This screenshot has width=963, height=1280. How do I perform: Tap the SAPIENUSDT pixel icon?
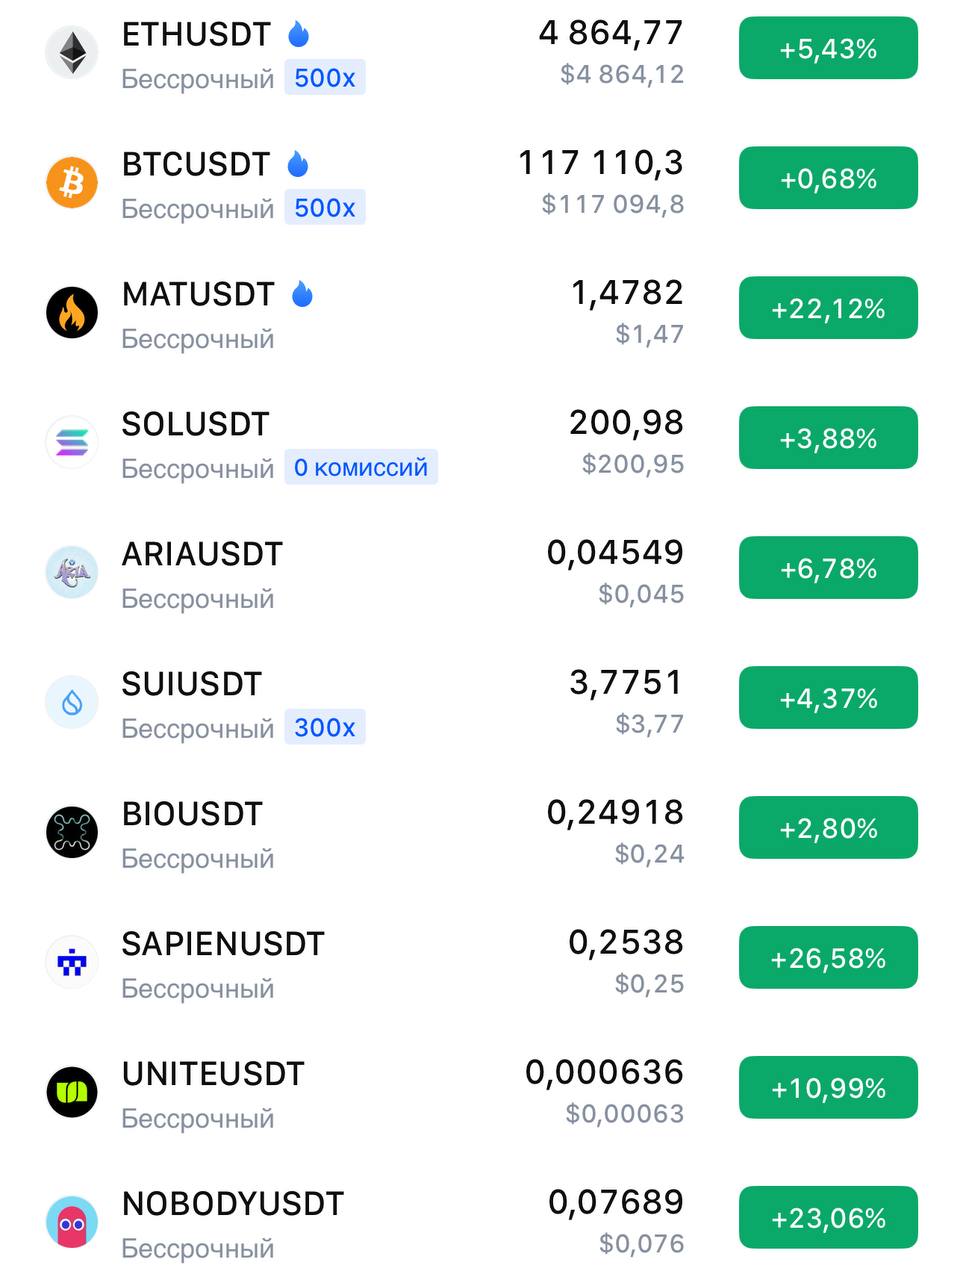coord(72,962)
